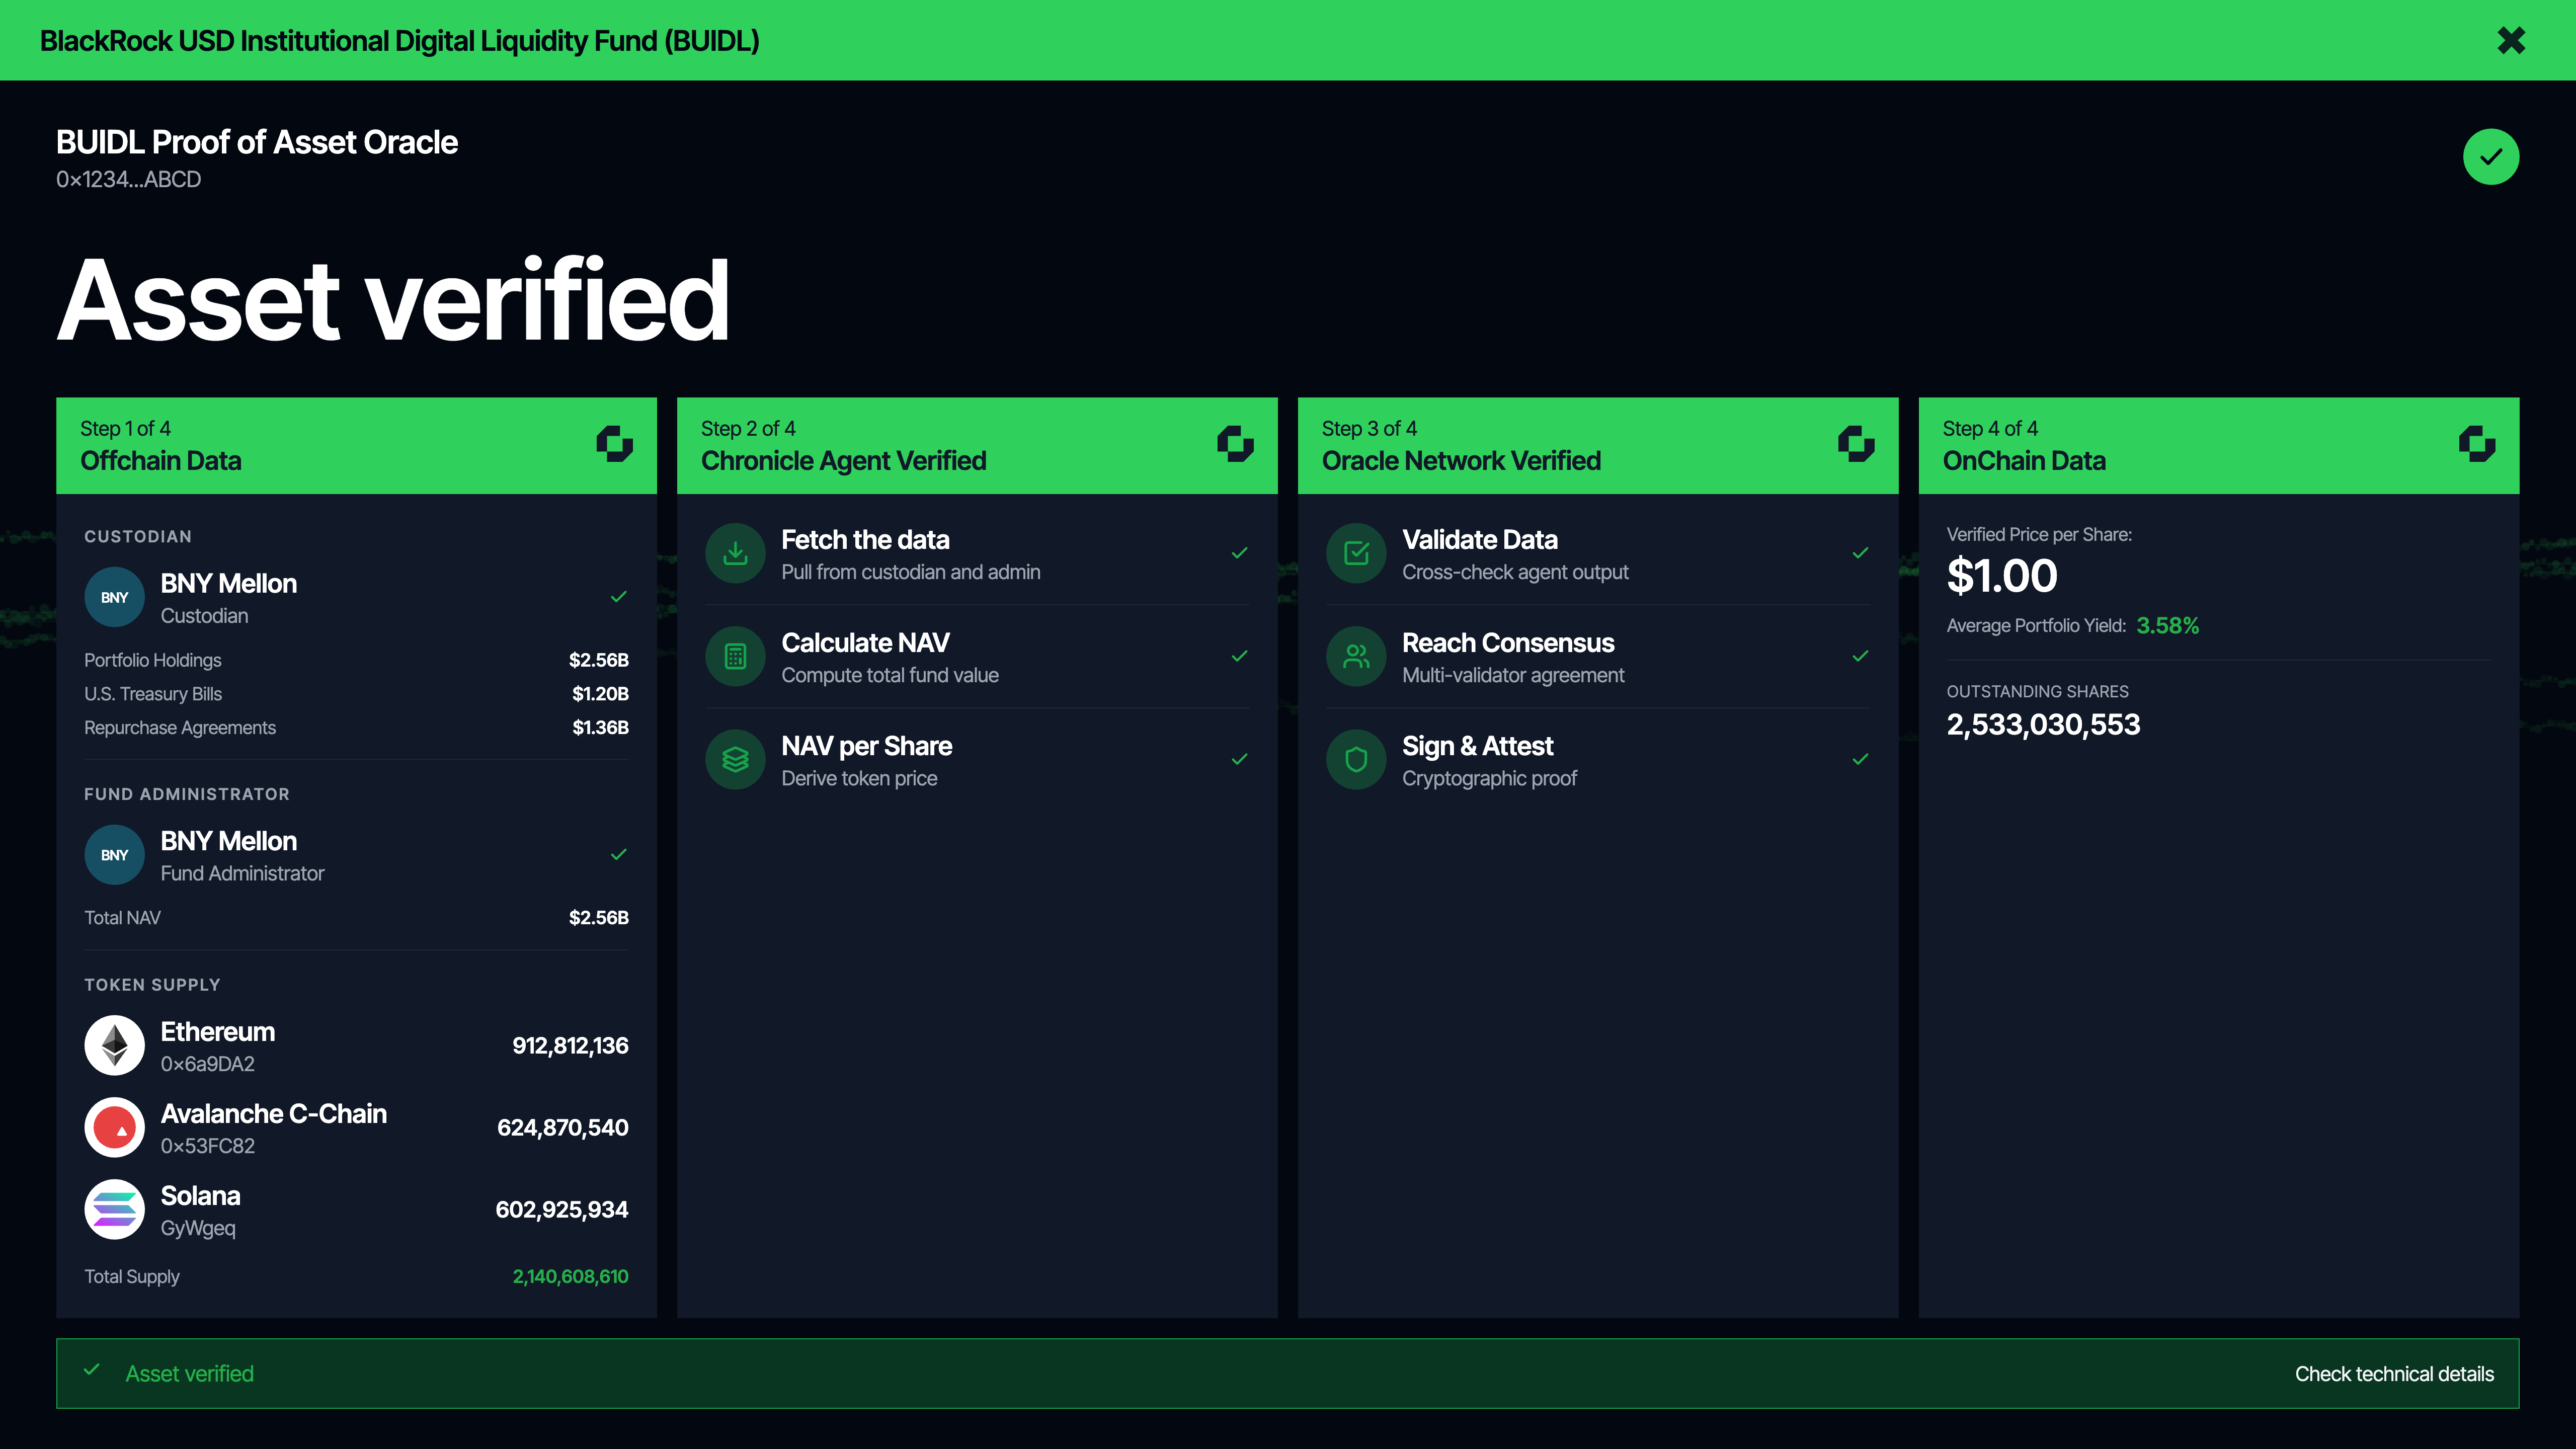Screen dimensions: 2576x1449
Task: Click checkmark next to BNY Mellon Custodian
Action: 618,597
